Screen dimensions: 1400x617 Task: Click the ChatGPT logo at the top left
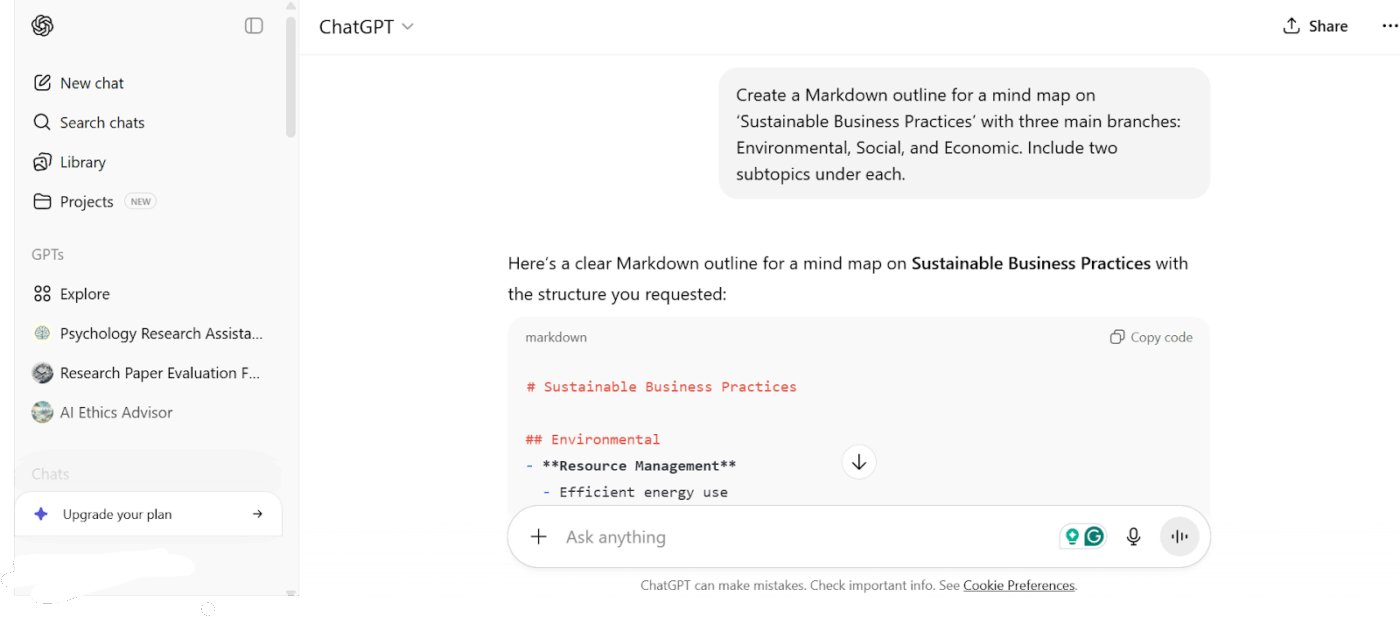click(42, 25)
